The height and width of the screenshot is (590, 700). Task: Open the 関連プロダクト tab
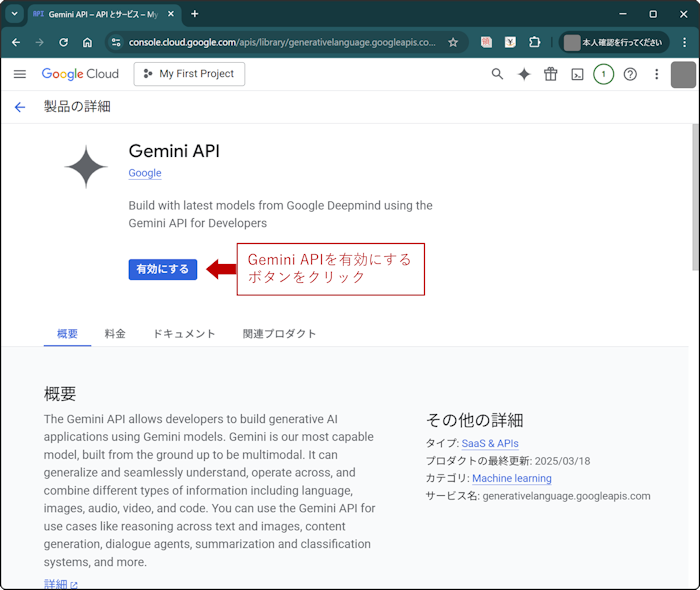click(279, 334)
